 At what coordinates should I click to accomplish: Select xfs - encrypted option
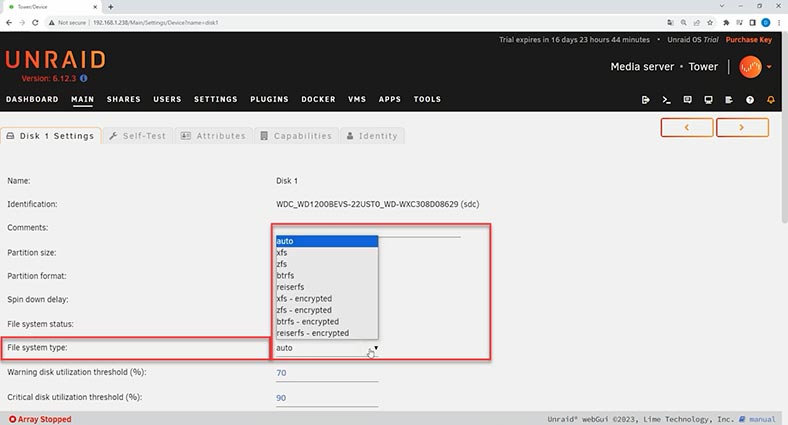[x=327, y=299]
